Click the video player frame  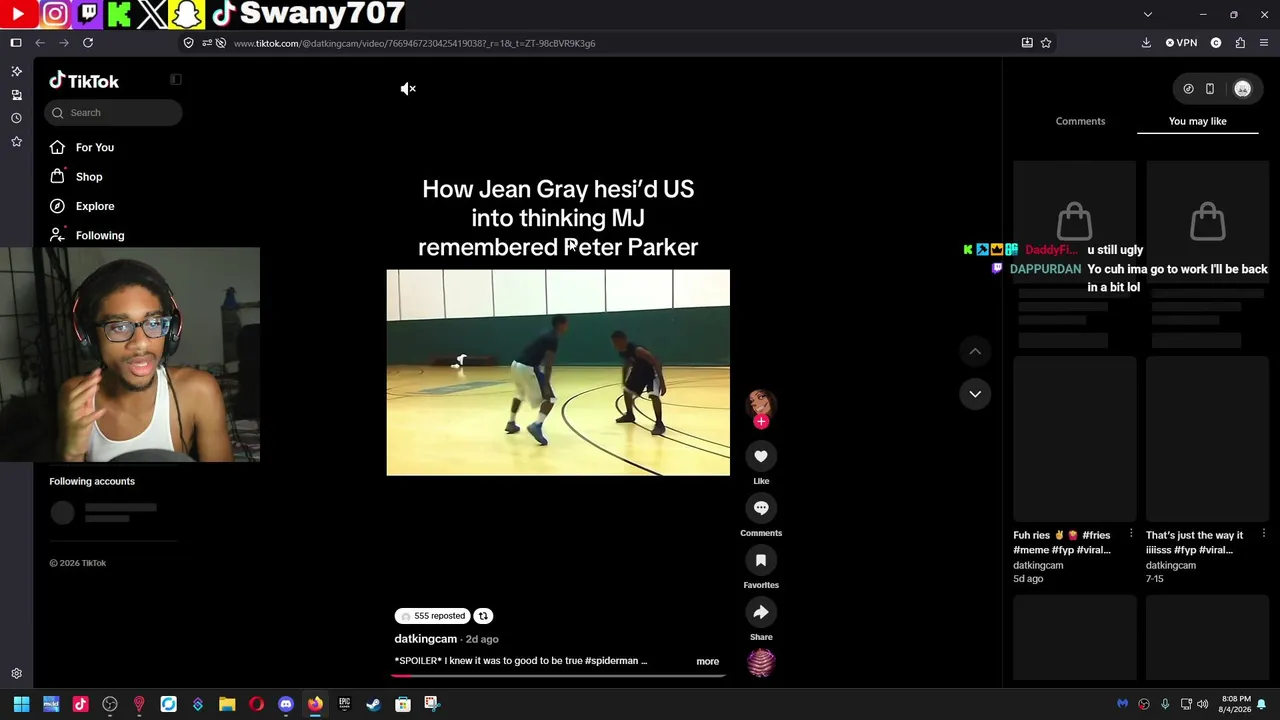pos(558,372)
